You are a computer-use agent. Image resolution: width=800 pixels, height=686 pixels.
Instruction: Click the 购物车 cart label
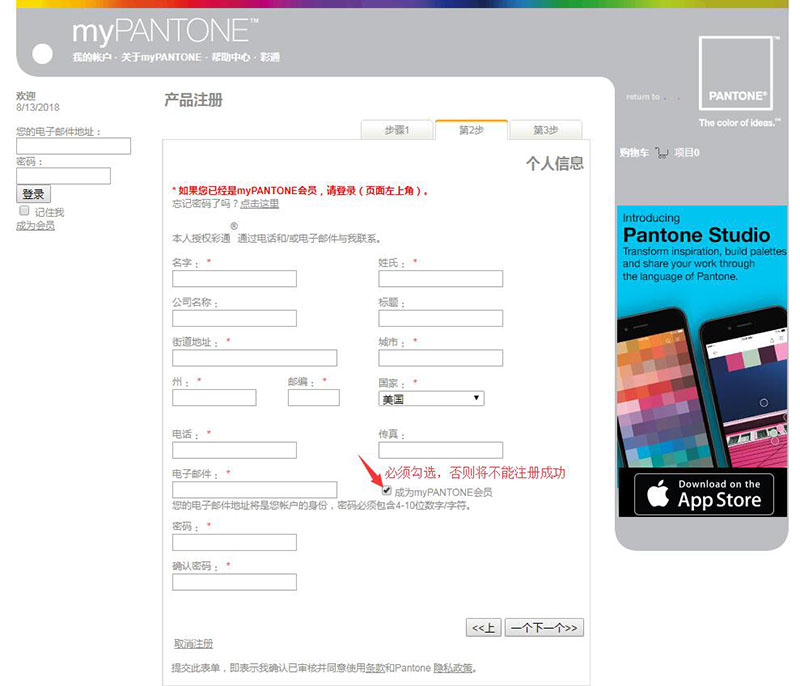(634, 153)
